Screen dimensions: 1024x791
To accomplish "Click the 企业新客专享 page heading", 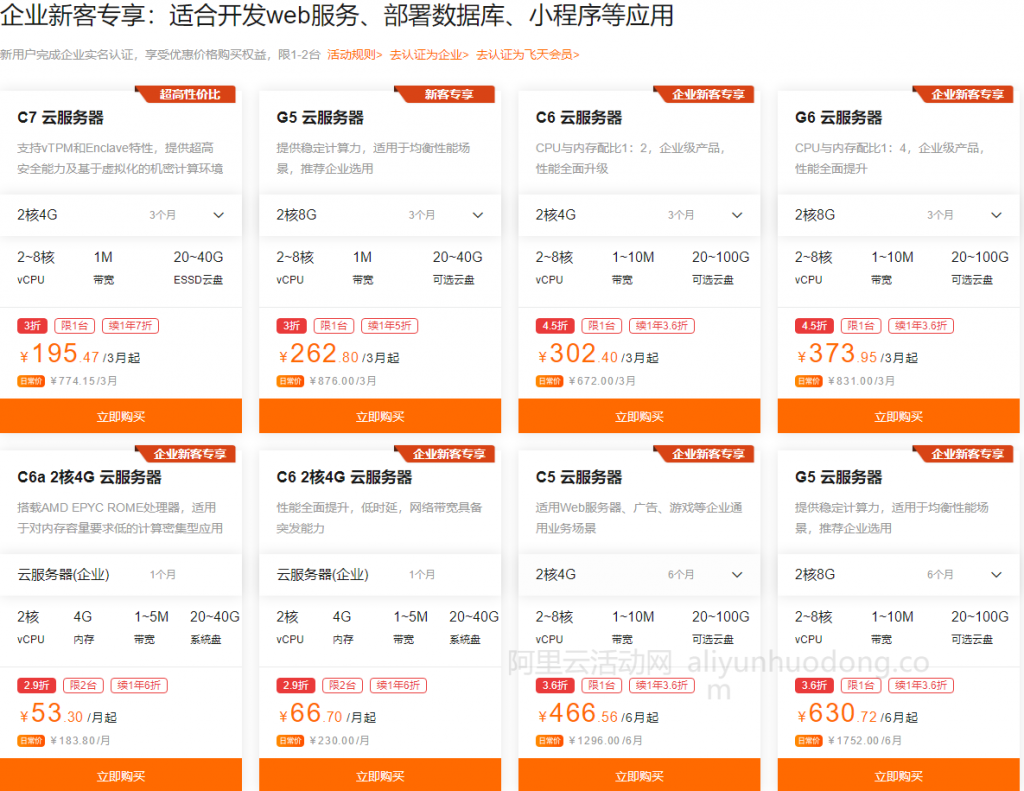I will [x=337, y=15].
